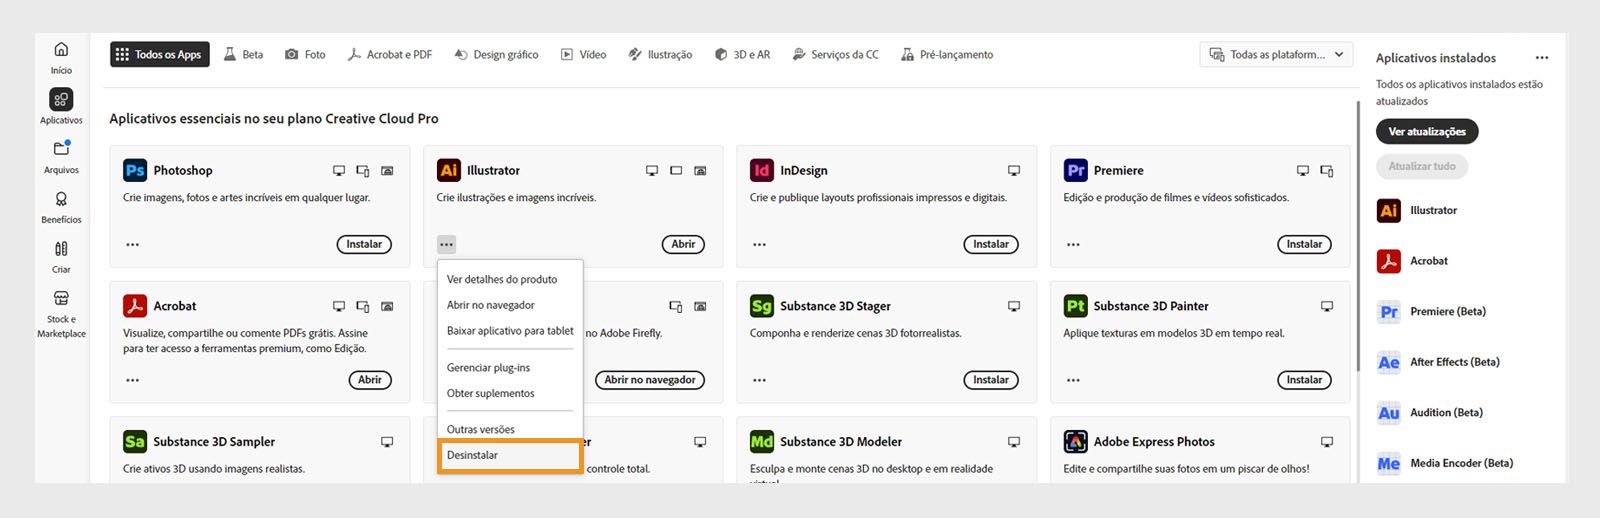Switch to the Ilustração tab
The height and width of the screenshot is (518, 1600).
660,55
